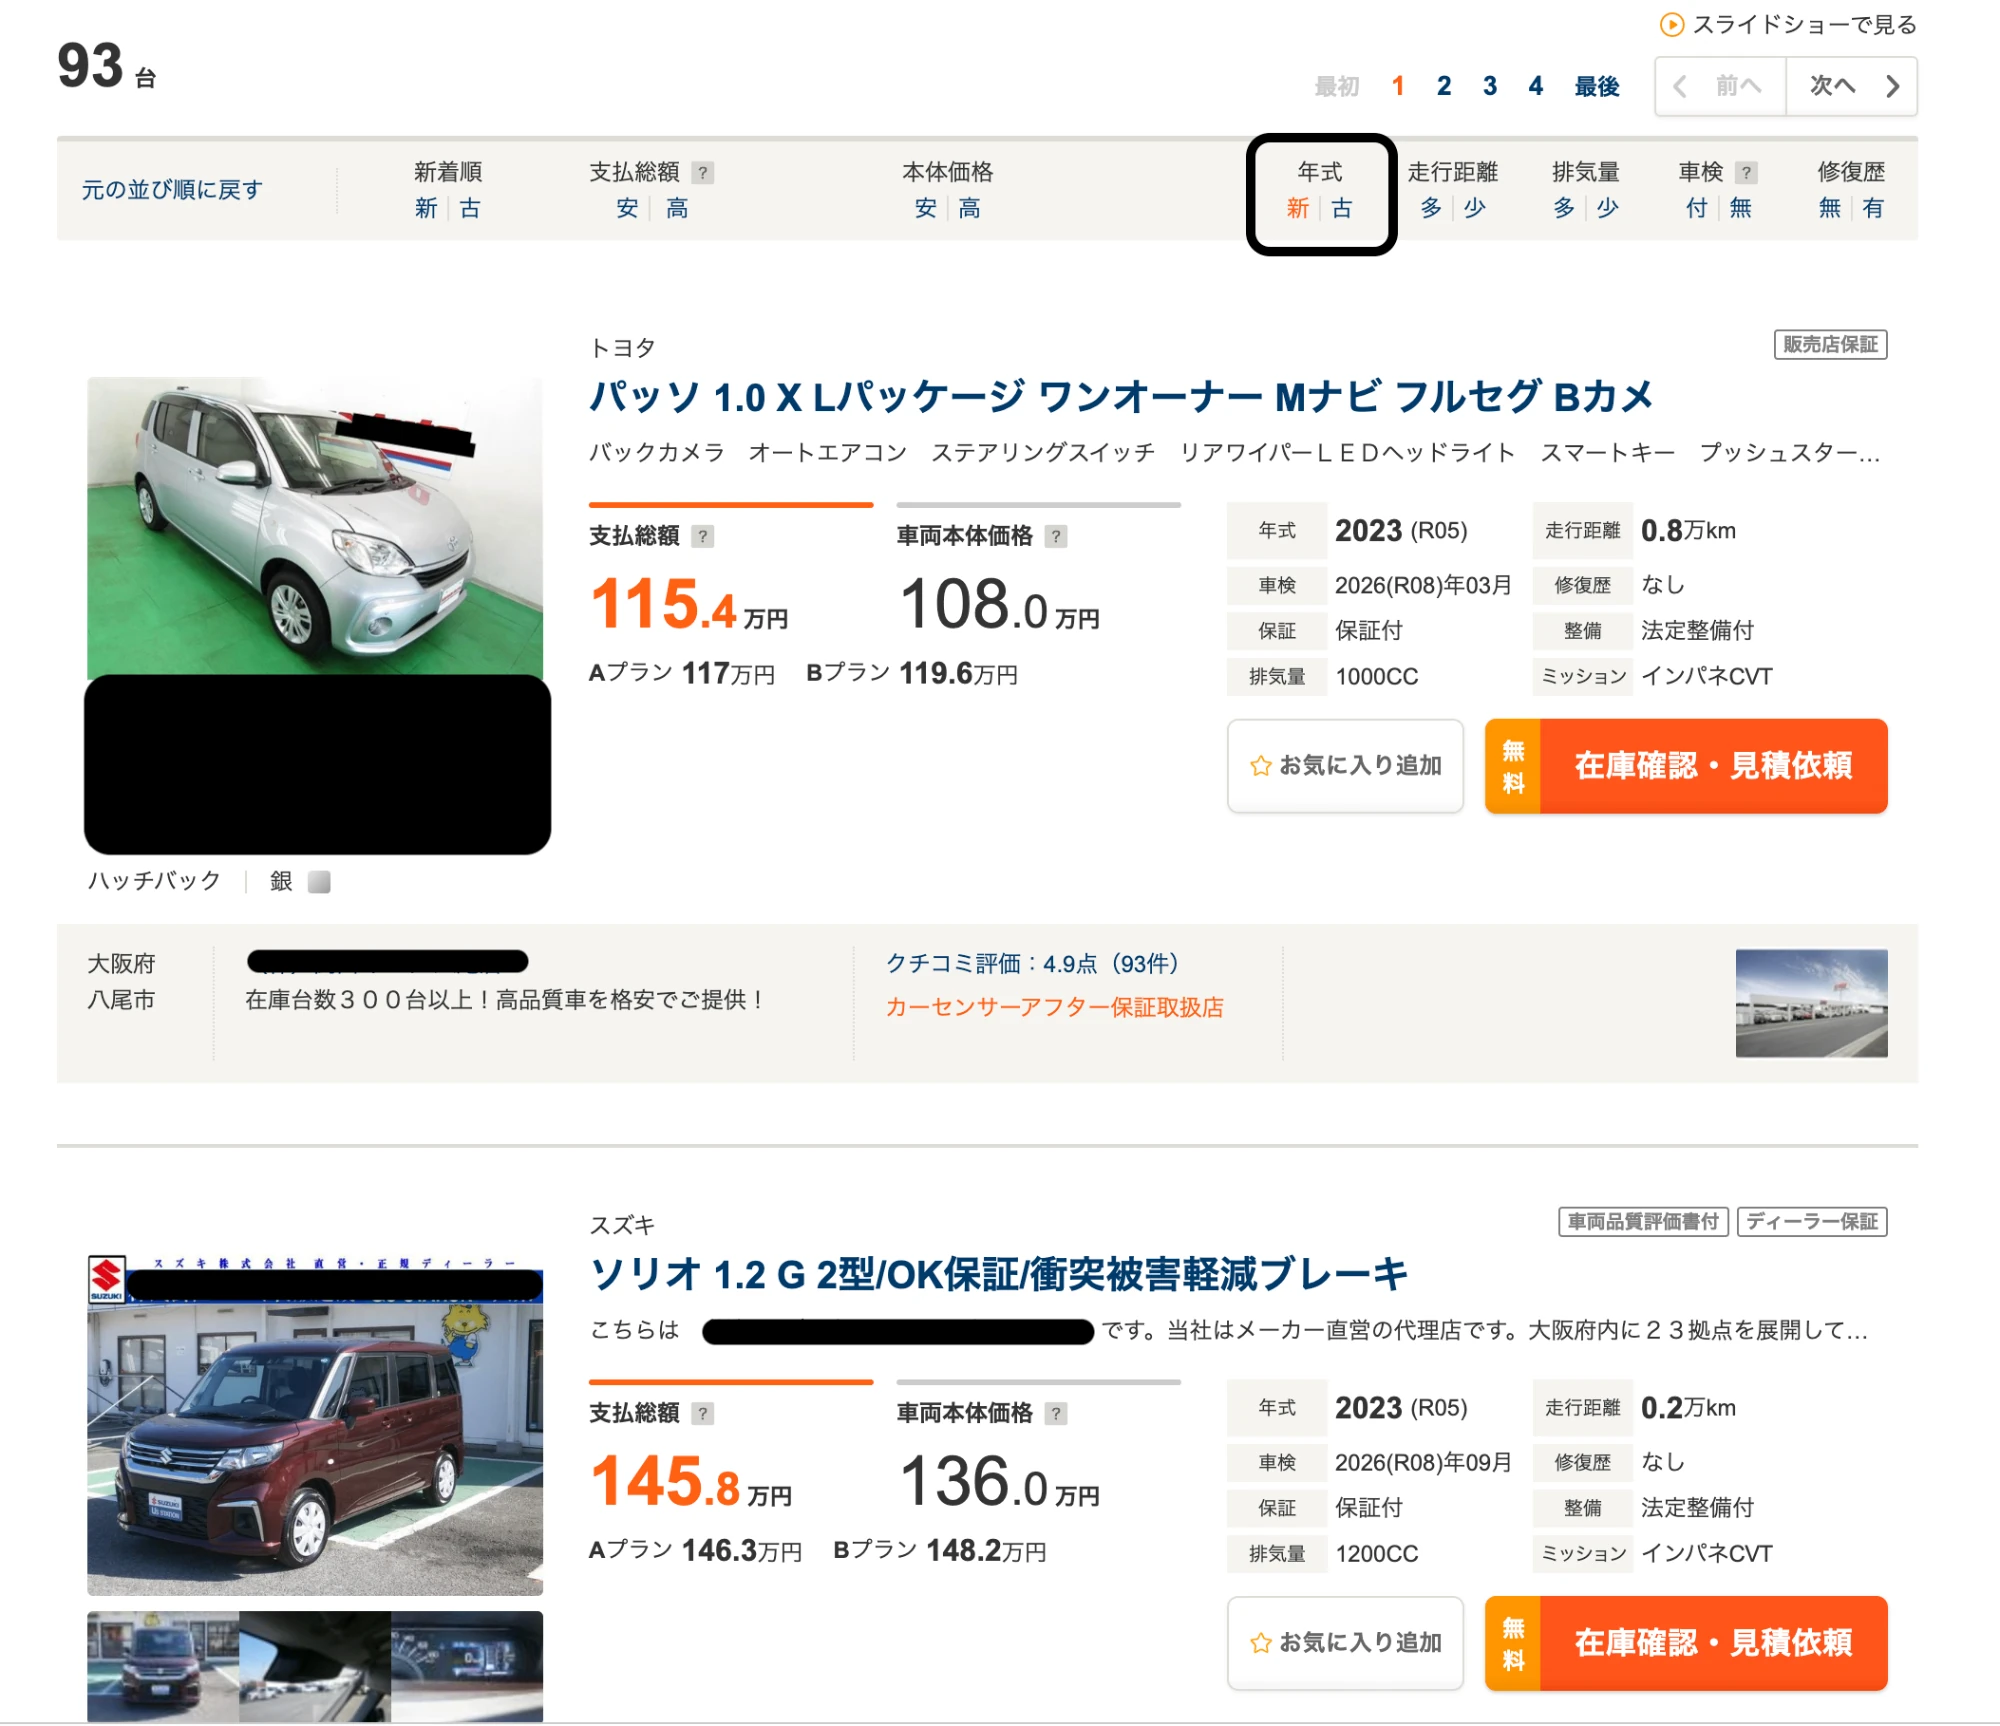
Task: Click help icon next to 支払総額 sort header
Action: coord(703,173)
